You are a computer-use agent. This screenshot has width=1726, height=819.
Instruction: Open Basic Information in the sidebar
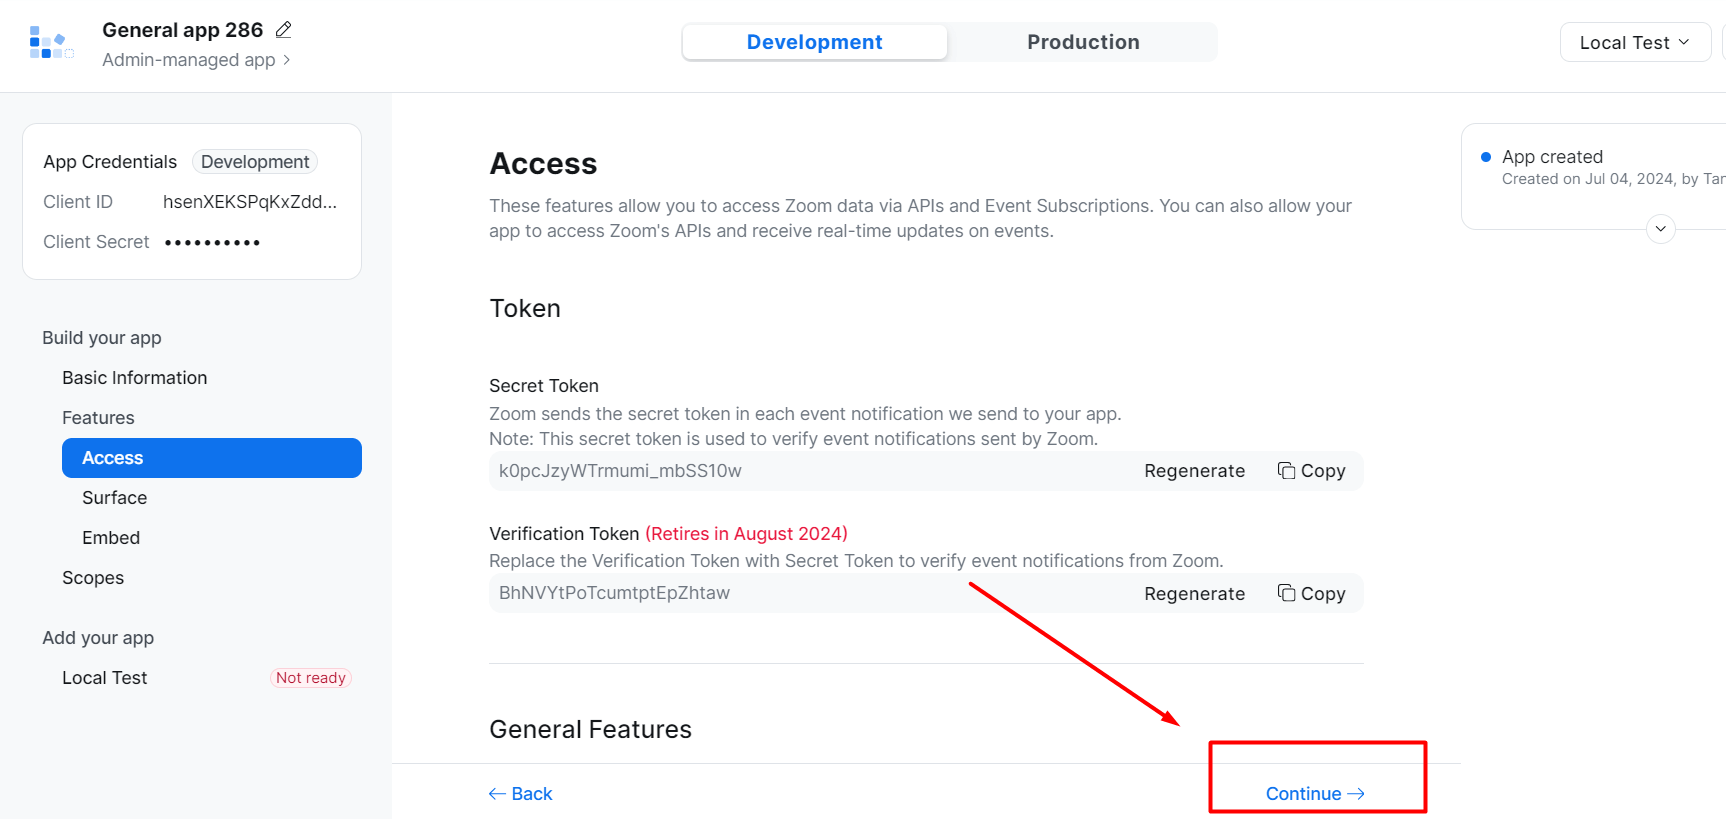coord(134,377)
